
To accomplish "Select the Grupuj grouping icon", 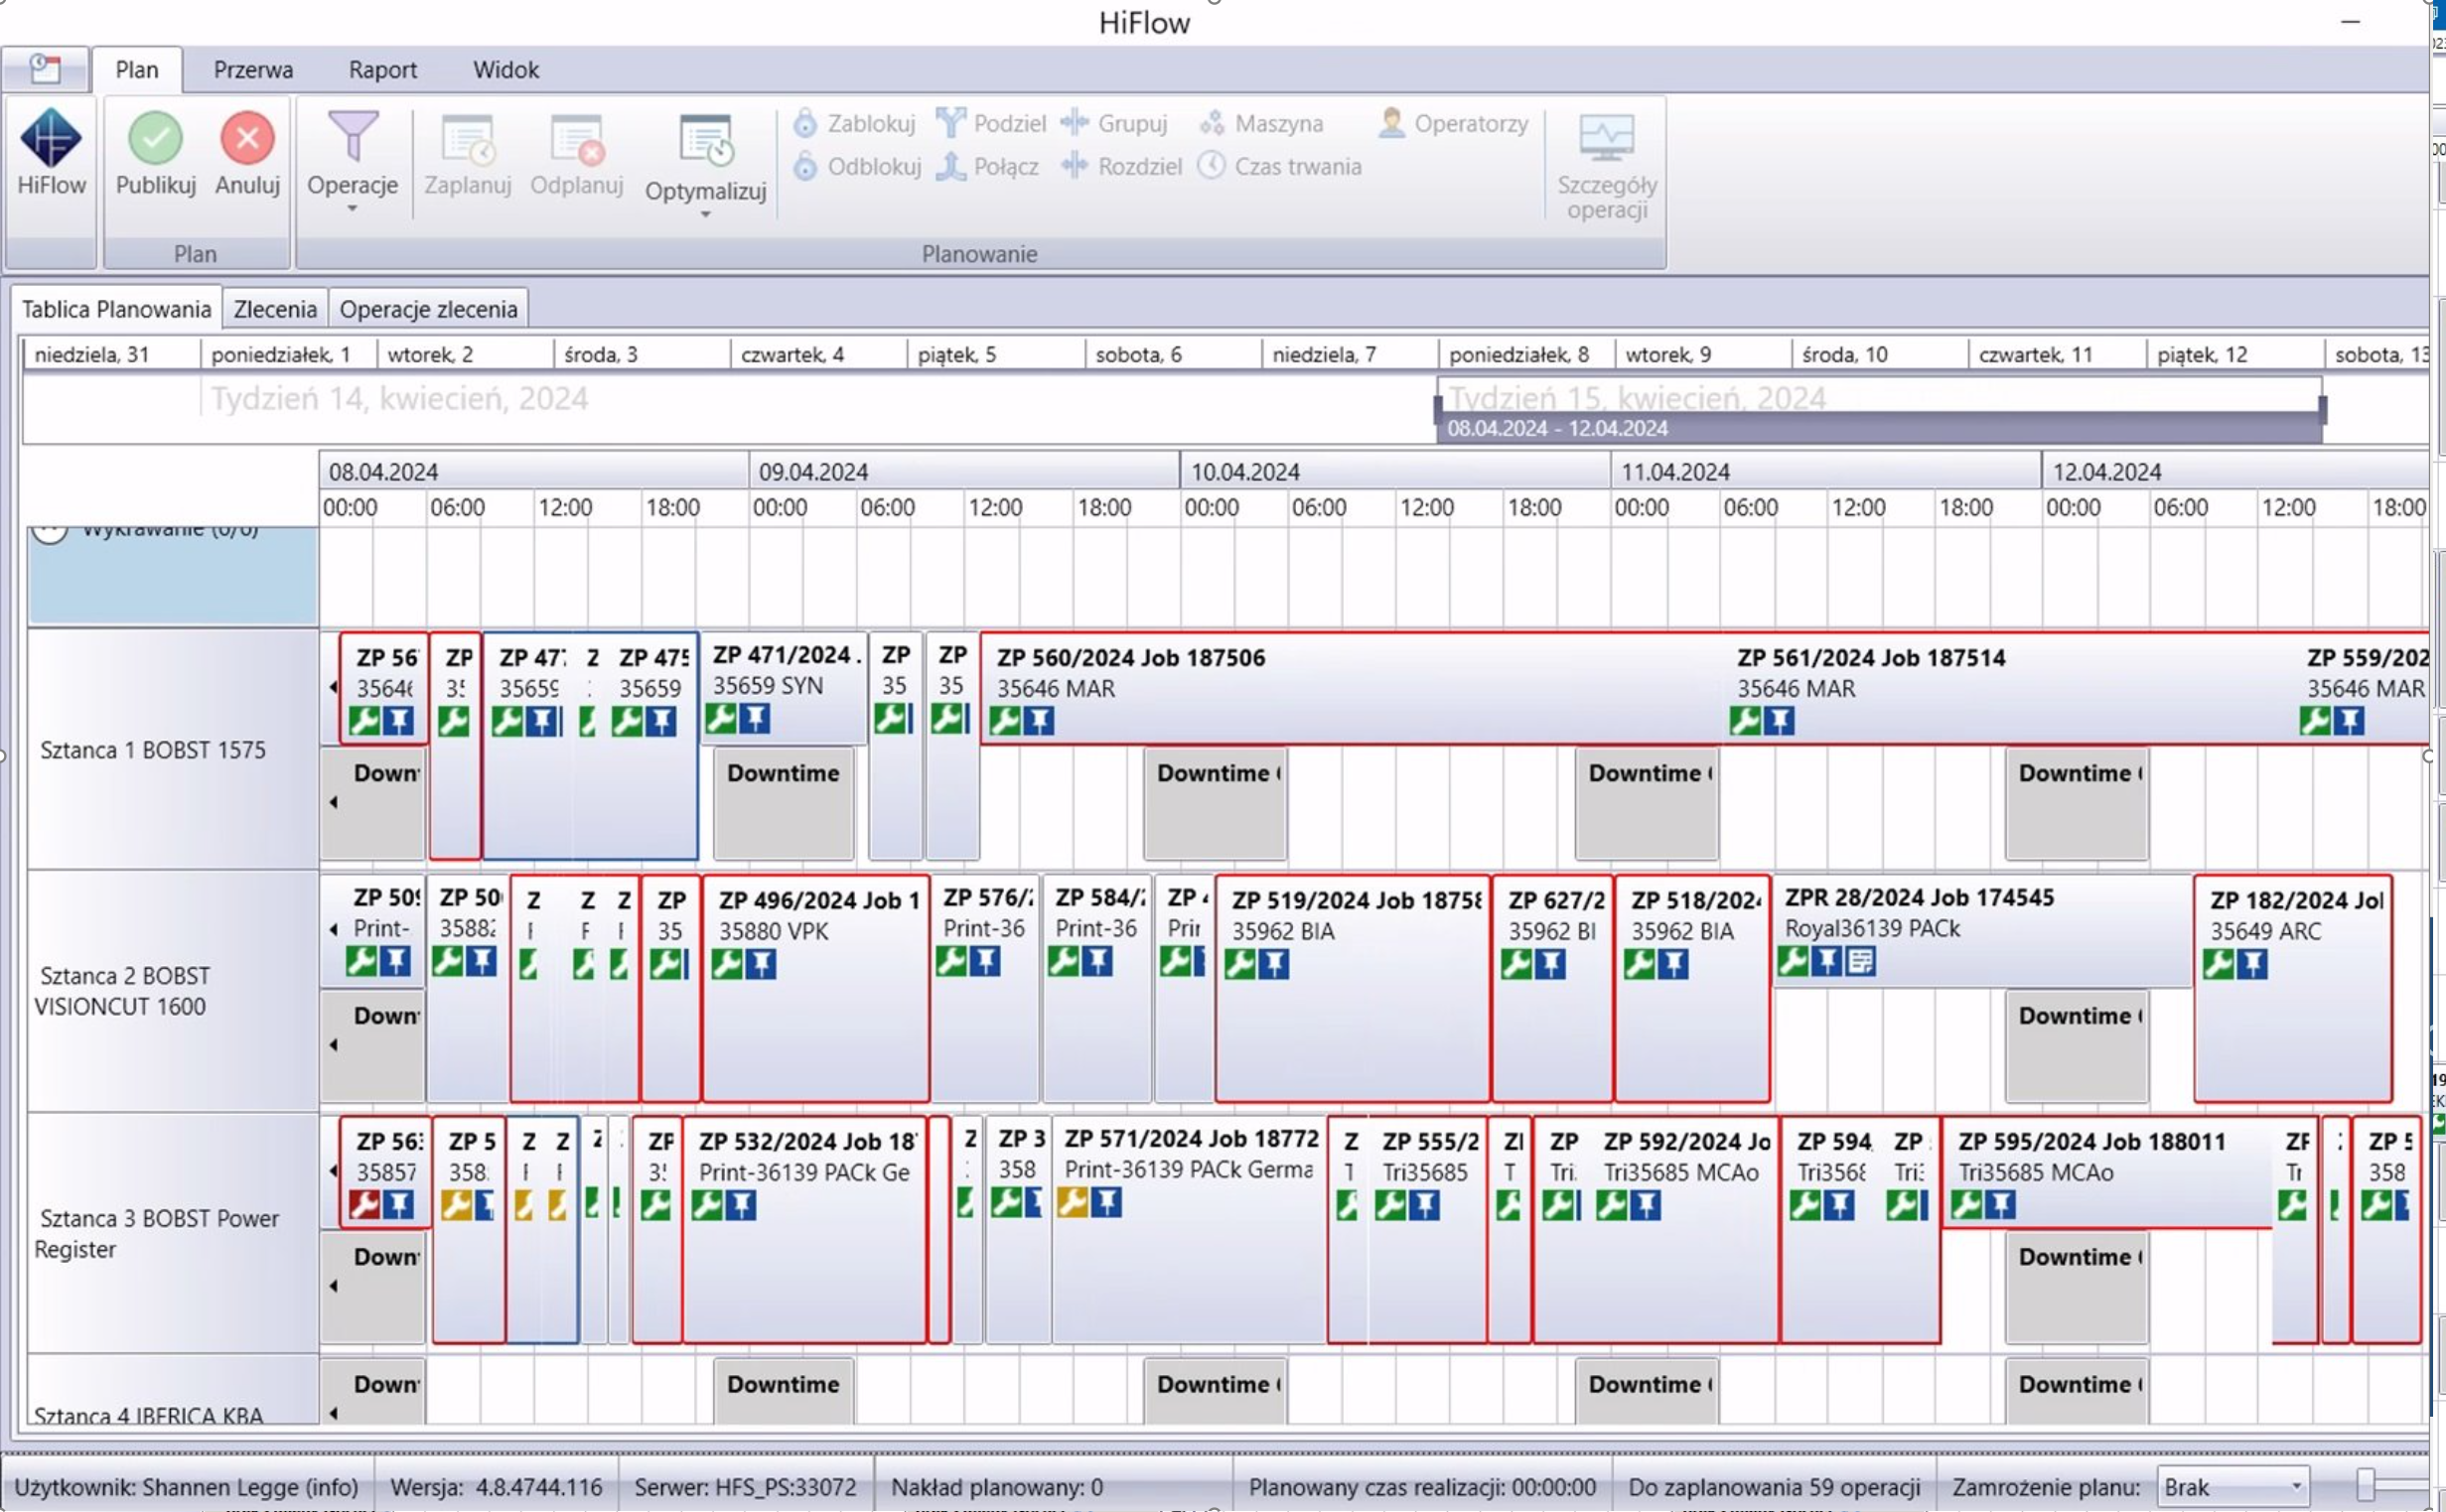I will [1077, 122].
